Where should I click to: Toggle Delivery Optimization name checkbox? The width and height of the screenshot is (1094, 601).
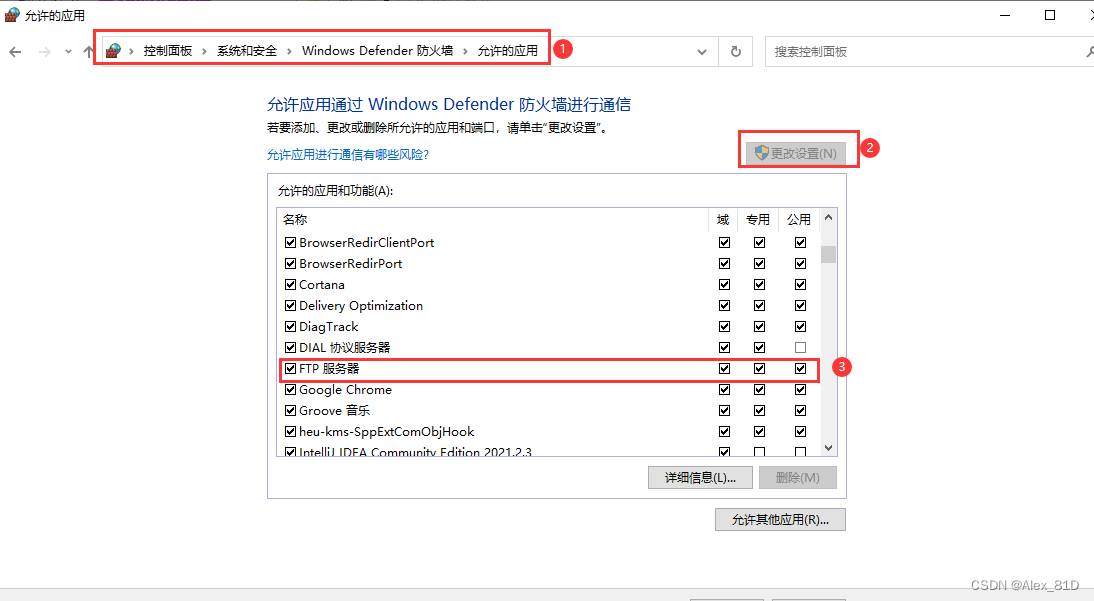(x=290, y=306)
